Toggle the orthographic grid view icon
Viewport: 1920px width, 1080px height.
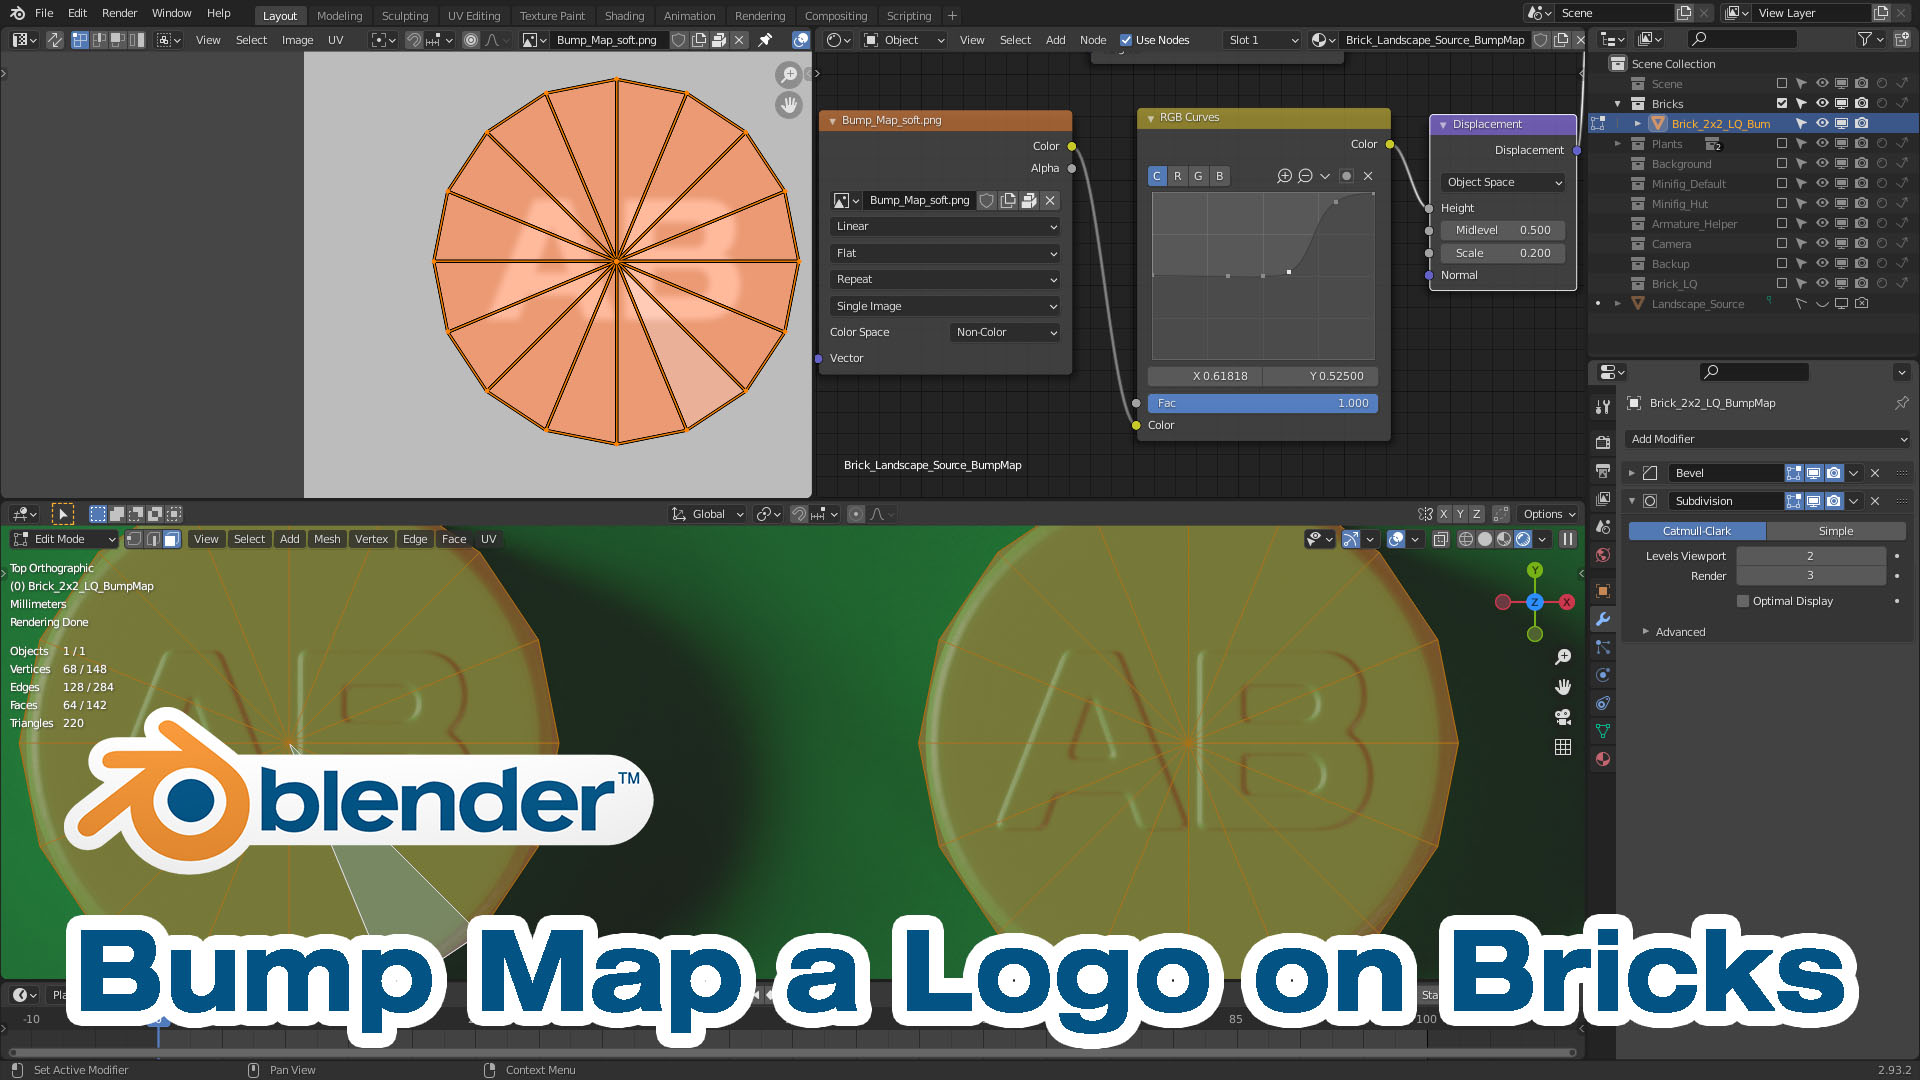click(1563, 747)
